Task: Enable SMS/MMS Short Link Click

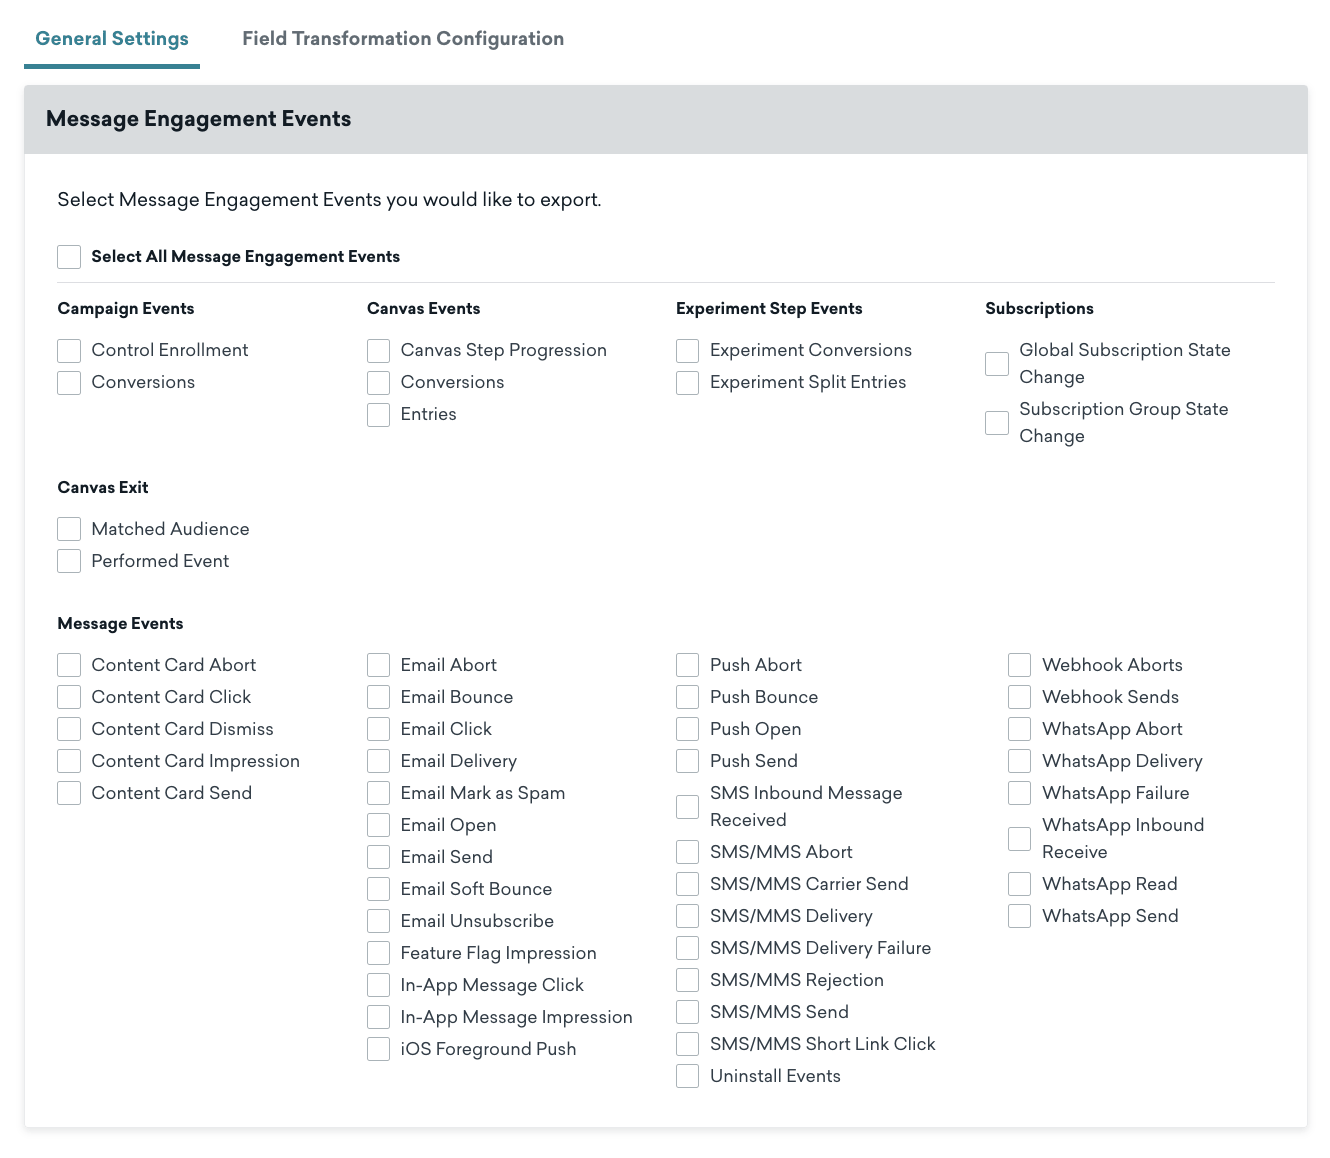Action: coord(687,1043)
